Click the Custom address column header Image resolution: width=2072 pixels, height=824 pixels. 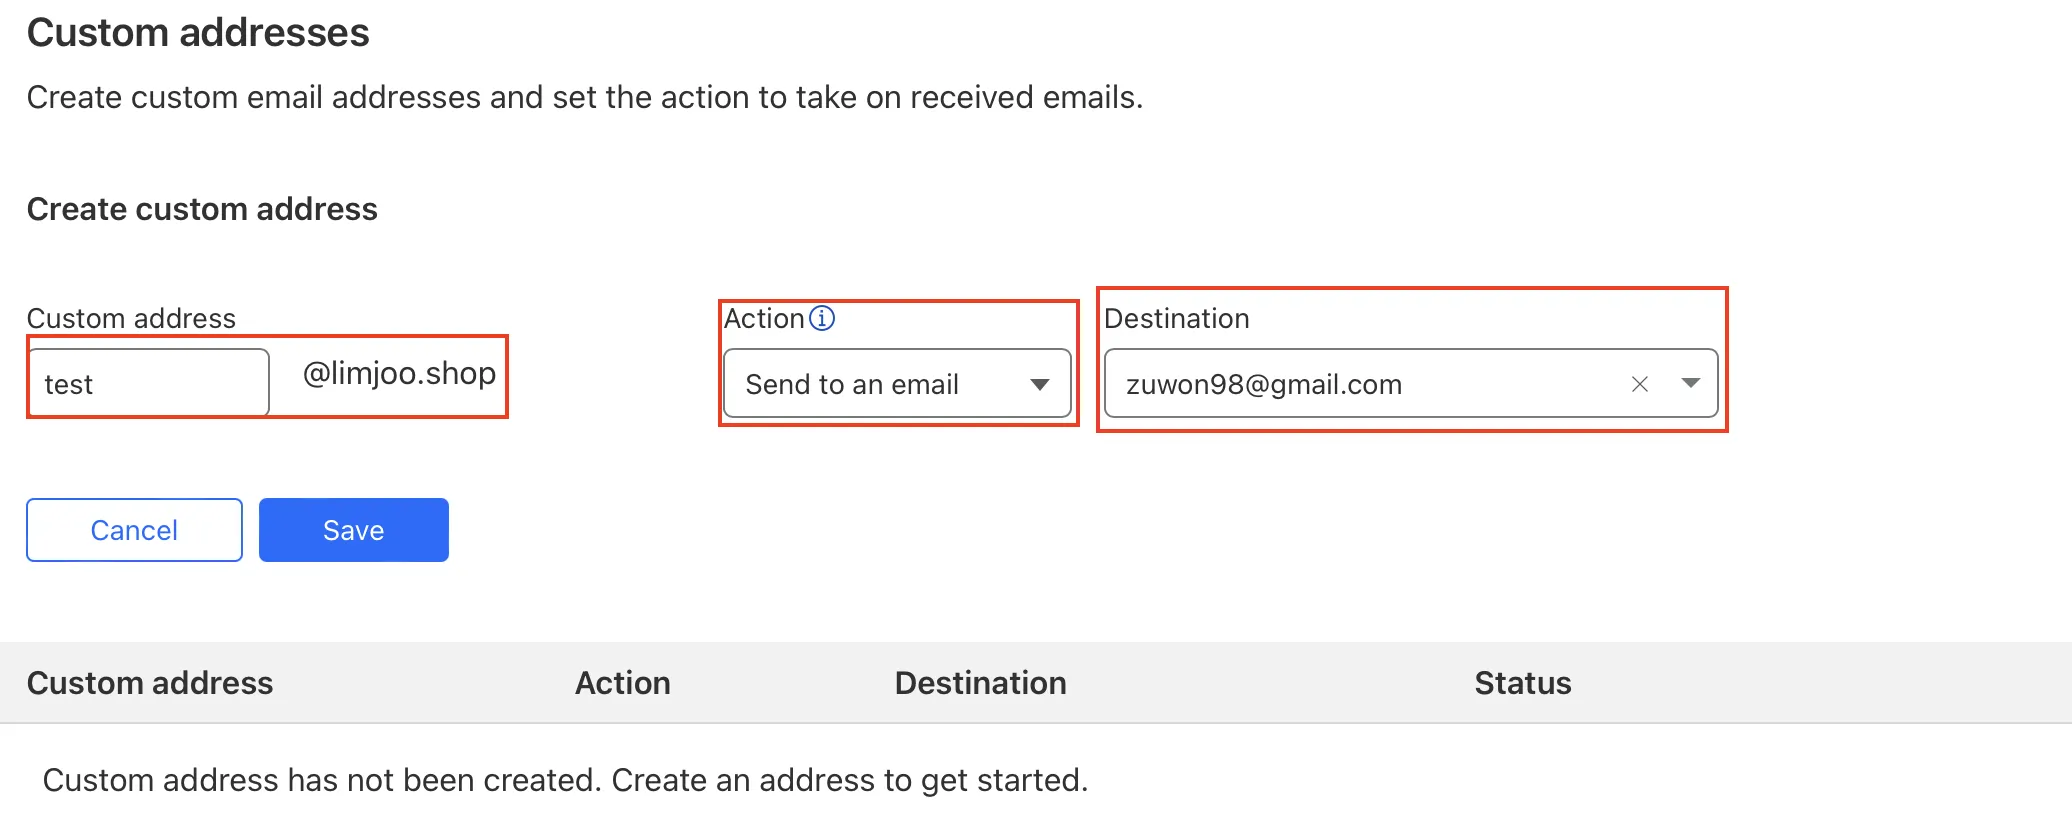pos(150,683)
